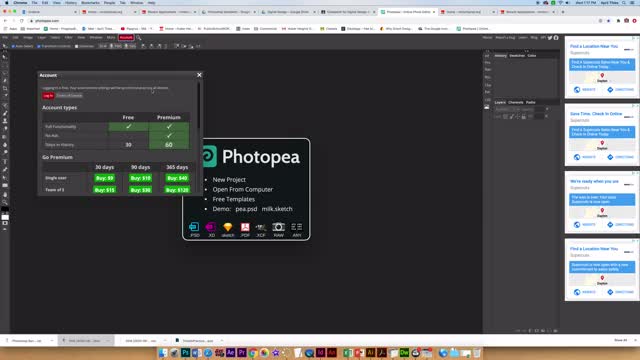
Task: Click the red Log In button
Action: 48,96
